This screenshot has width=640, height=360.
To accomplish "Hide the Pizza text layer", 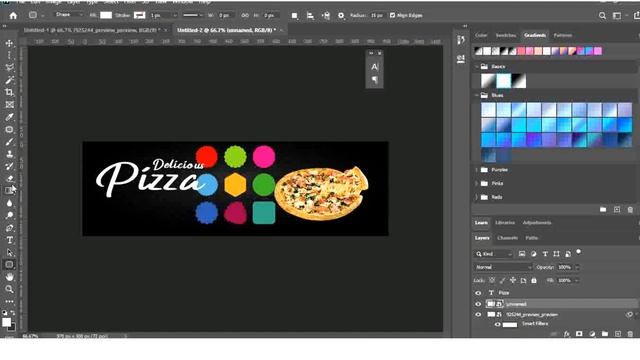I will click(x=478, y=293).
